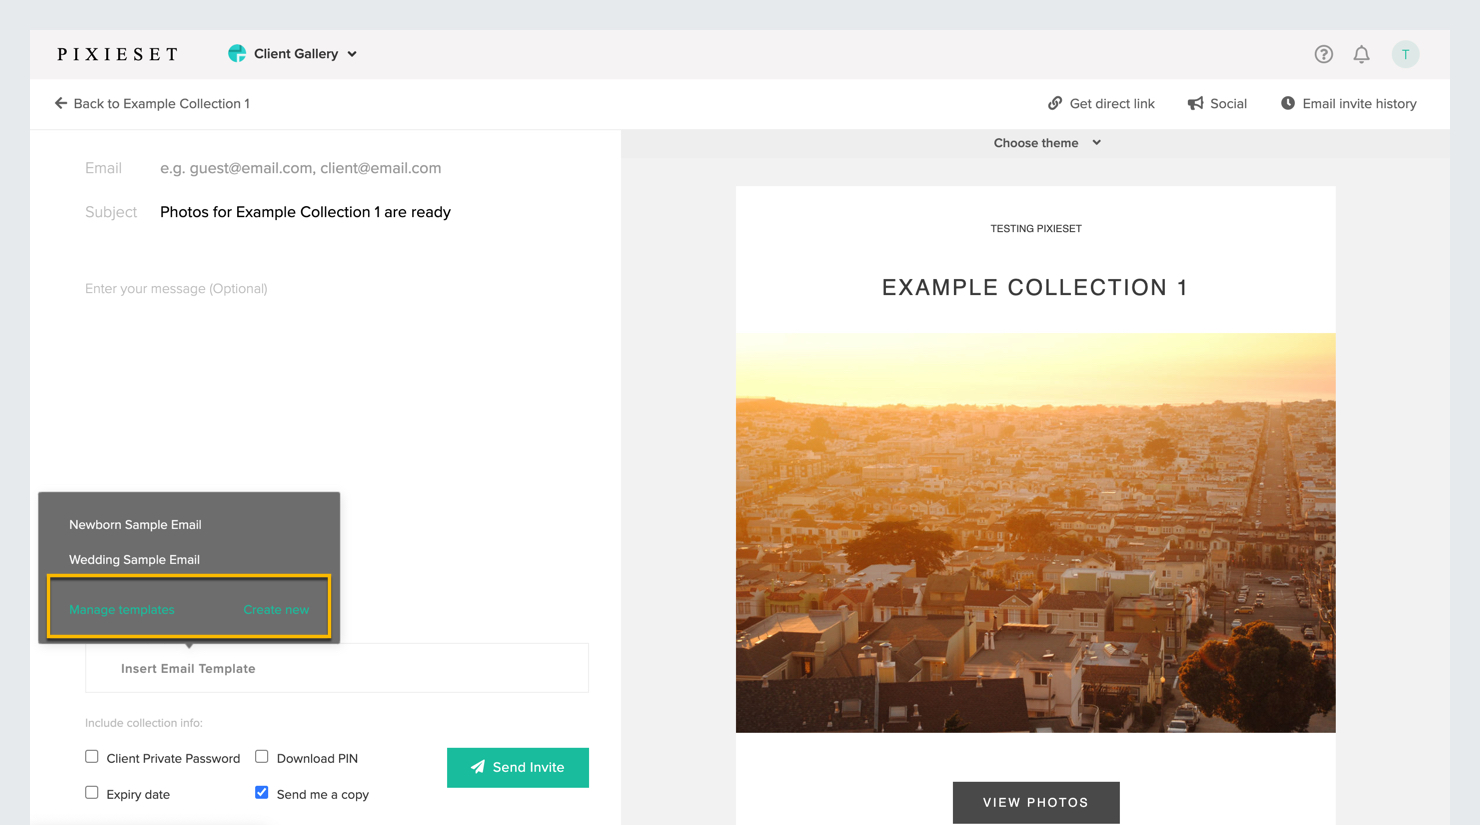
Task: Select Wedding Sample Email template
Action: tap(134, 559)
